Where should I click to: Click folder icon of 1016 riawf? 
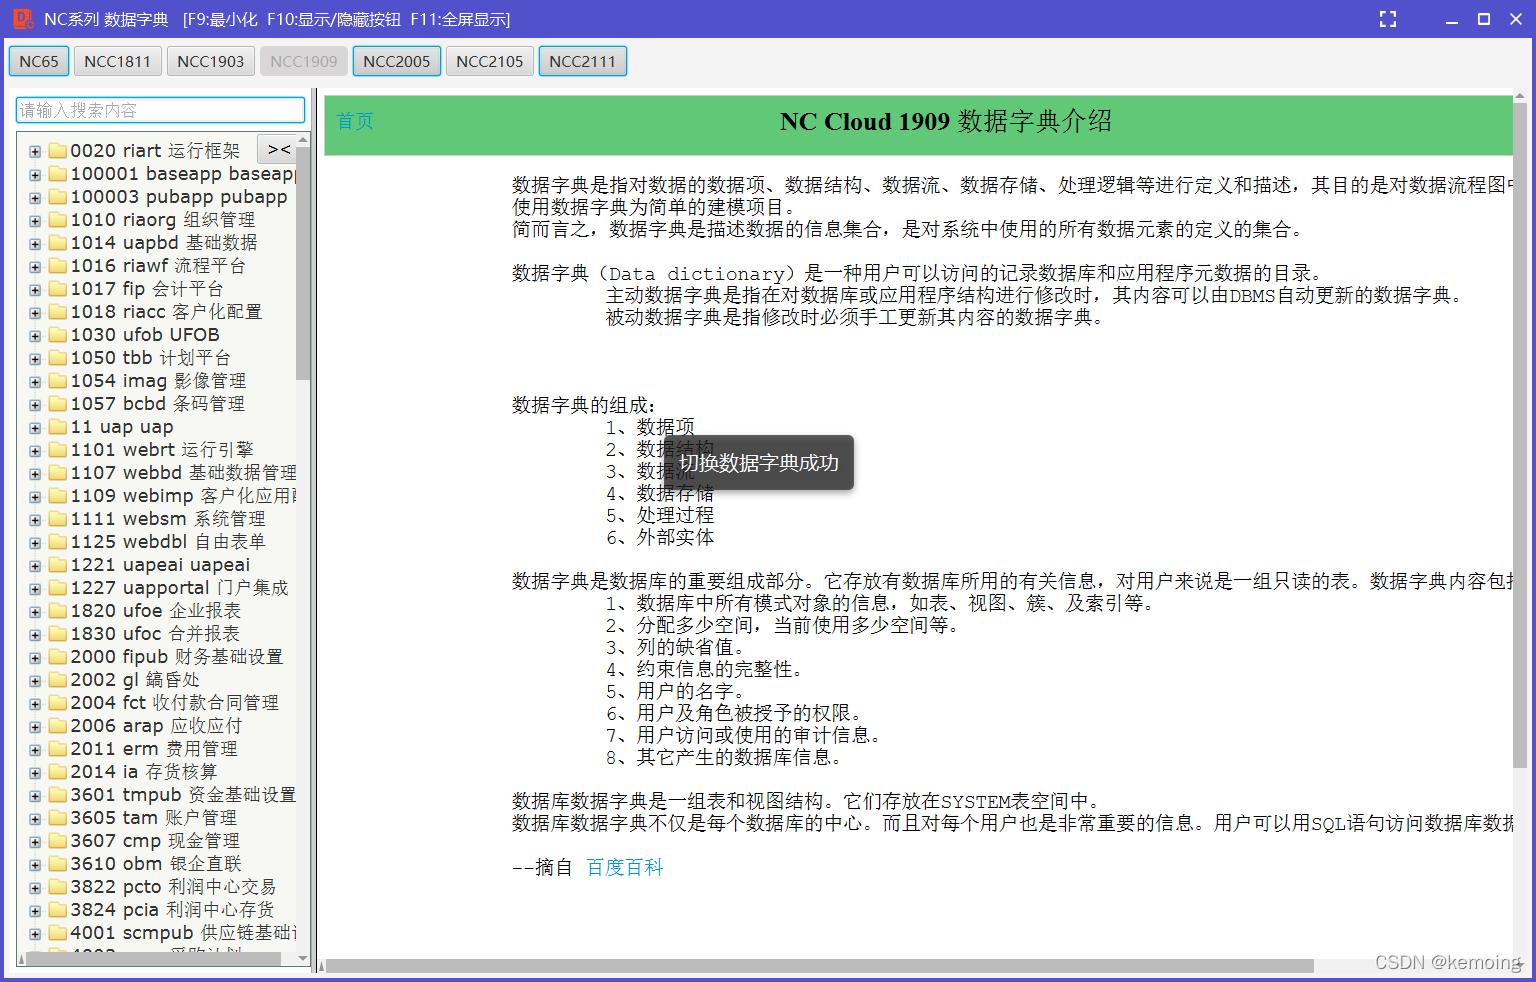[58, 266]
